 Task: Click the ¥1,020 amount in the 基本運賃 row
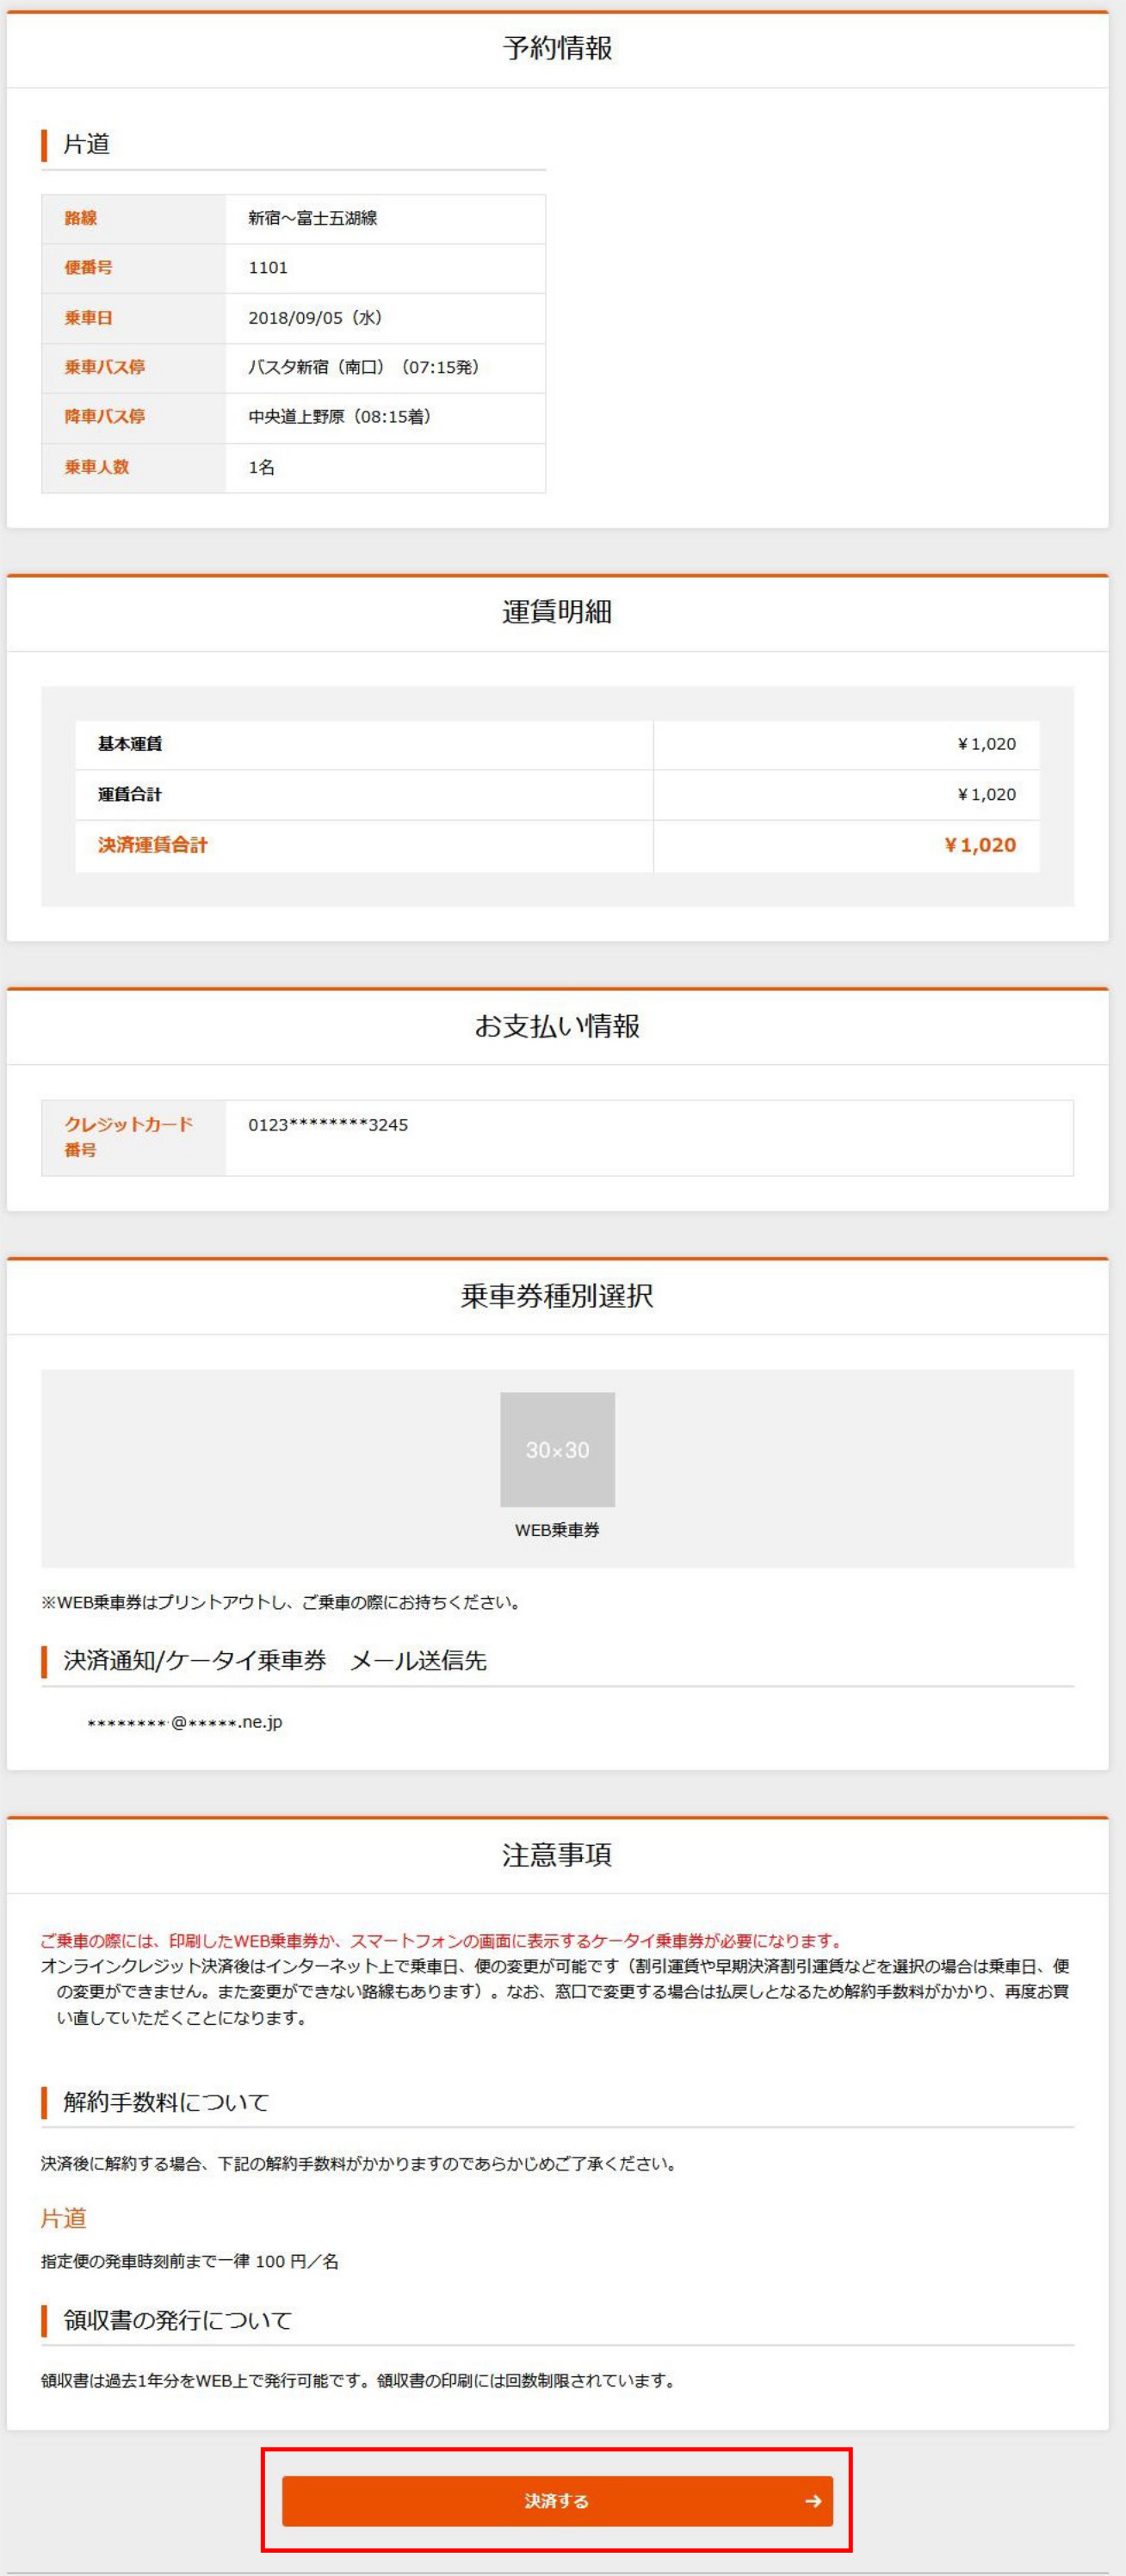click(986, 744)
